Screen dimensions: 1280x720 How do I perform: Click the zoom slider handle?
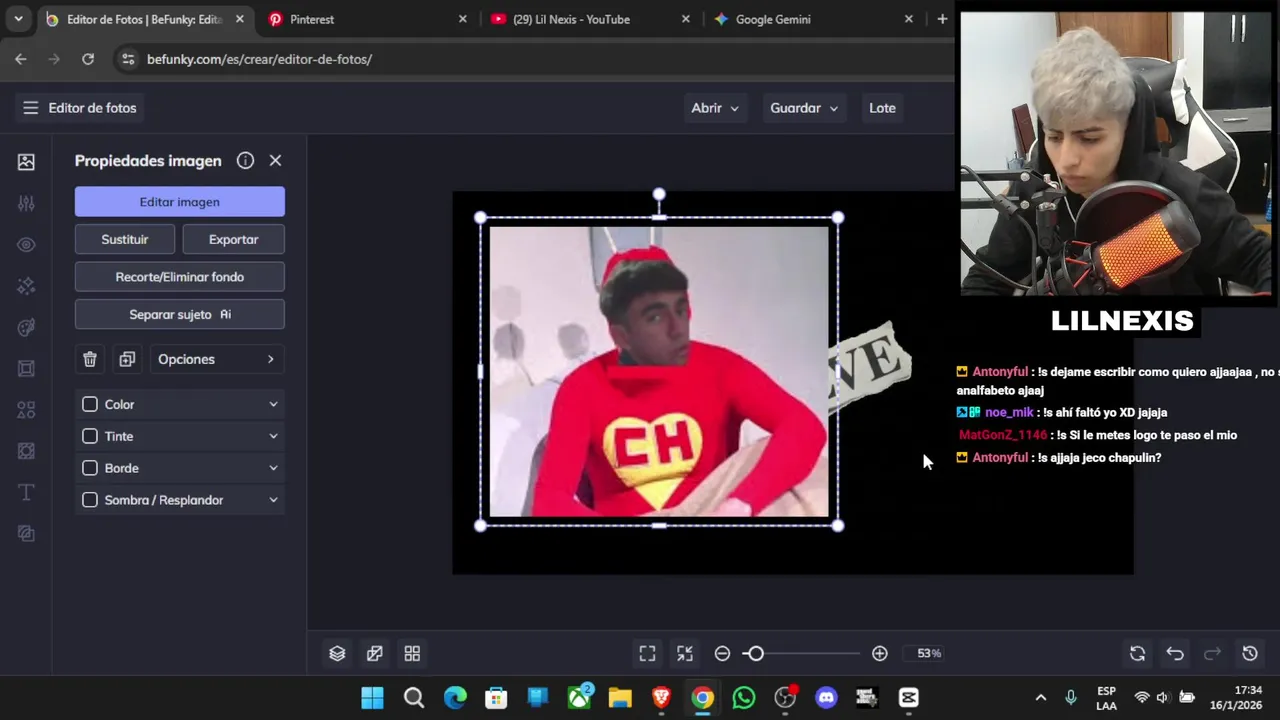click(755, 653)
